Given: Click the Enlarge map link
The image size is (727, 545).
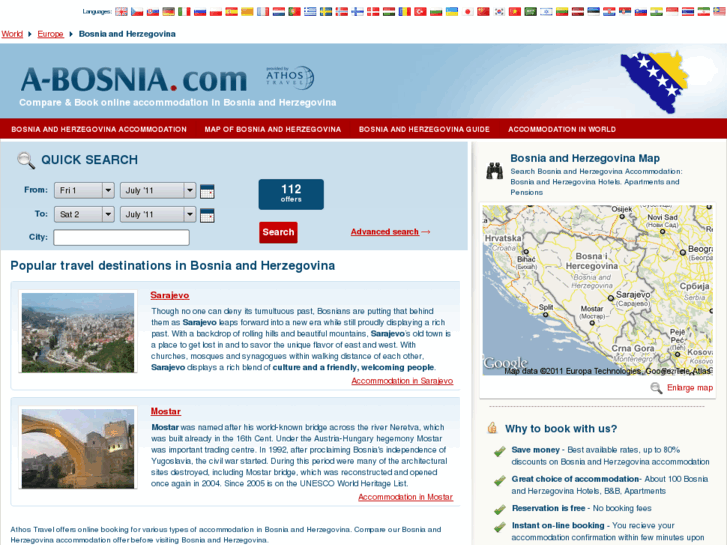Looking at the screenshot, I should pyautogui.click(x=690, y=388).
